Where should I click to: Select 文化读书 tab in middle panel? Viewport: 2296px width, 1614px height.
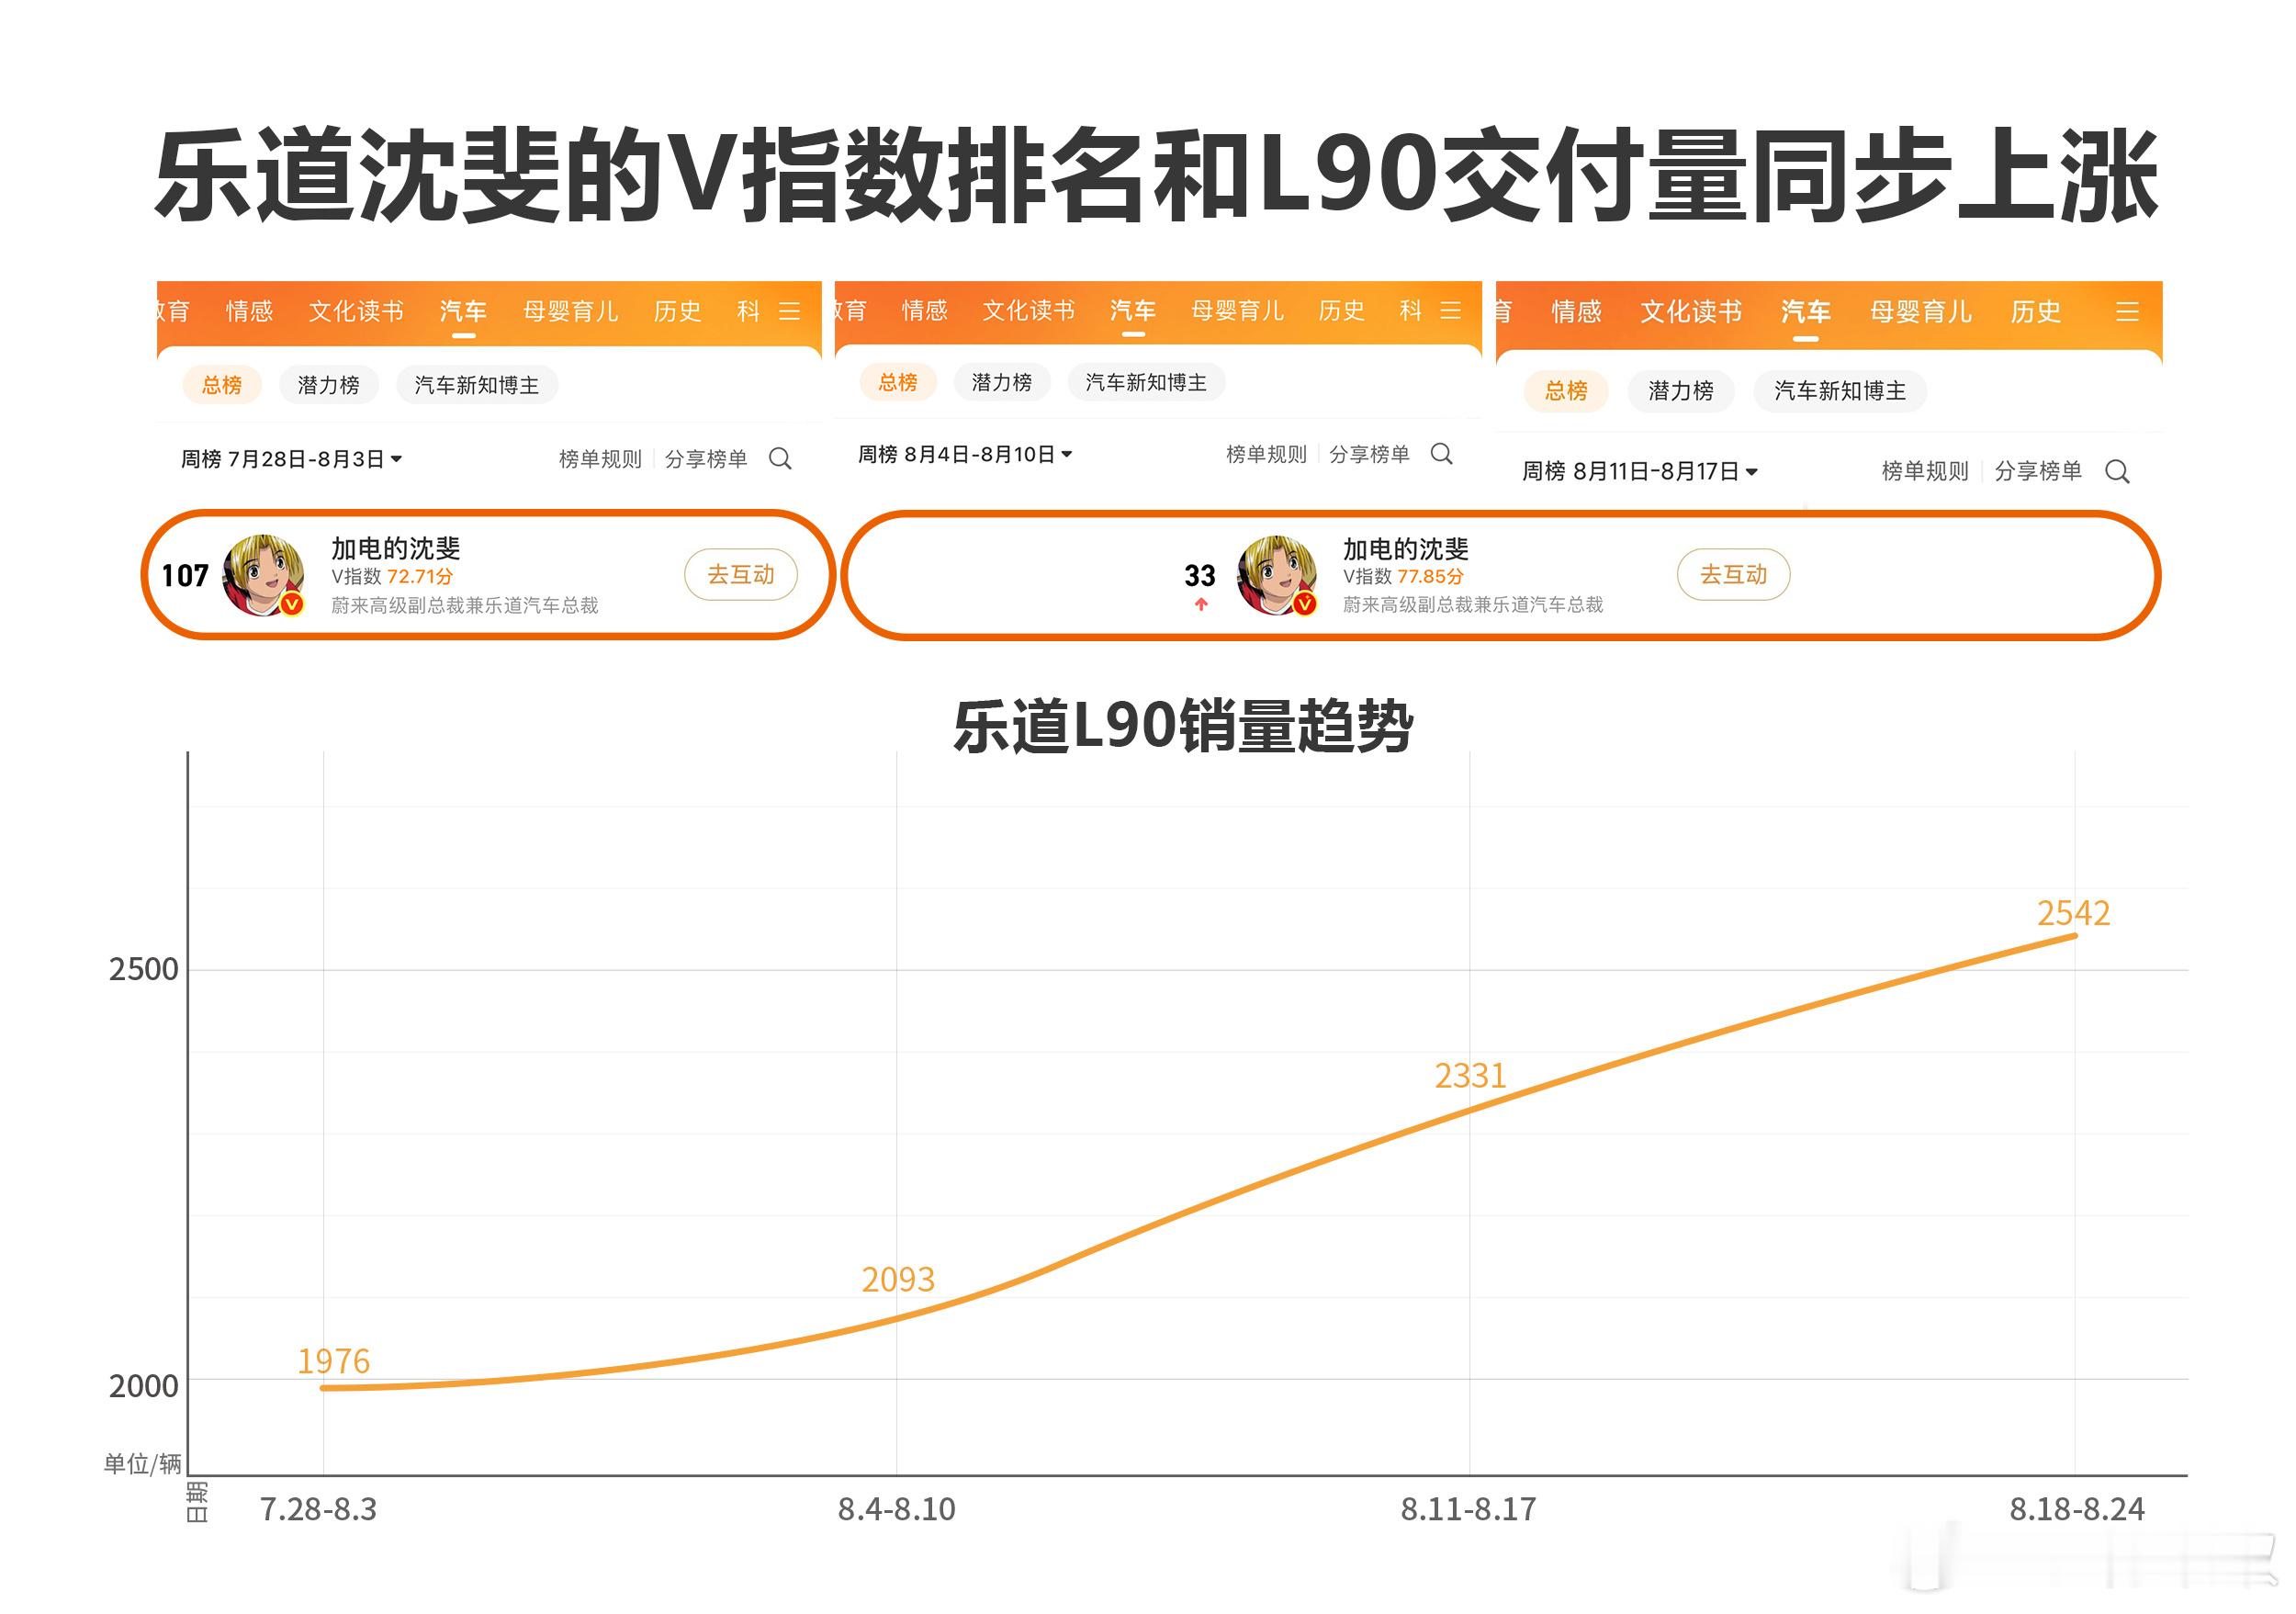(1029, 310)
